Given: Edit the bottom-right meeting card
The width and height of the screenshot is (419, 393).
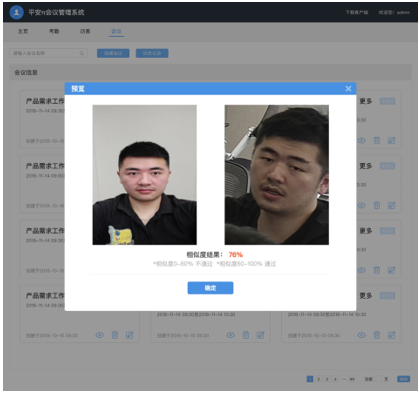Looking at the screenshot, I should pyautogui.click(x=391, y=335).
